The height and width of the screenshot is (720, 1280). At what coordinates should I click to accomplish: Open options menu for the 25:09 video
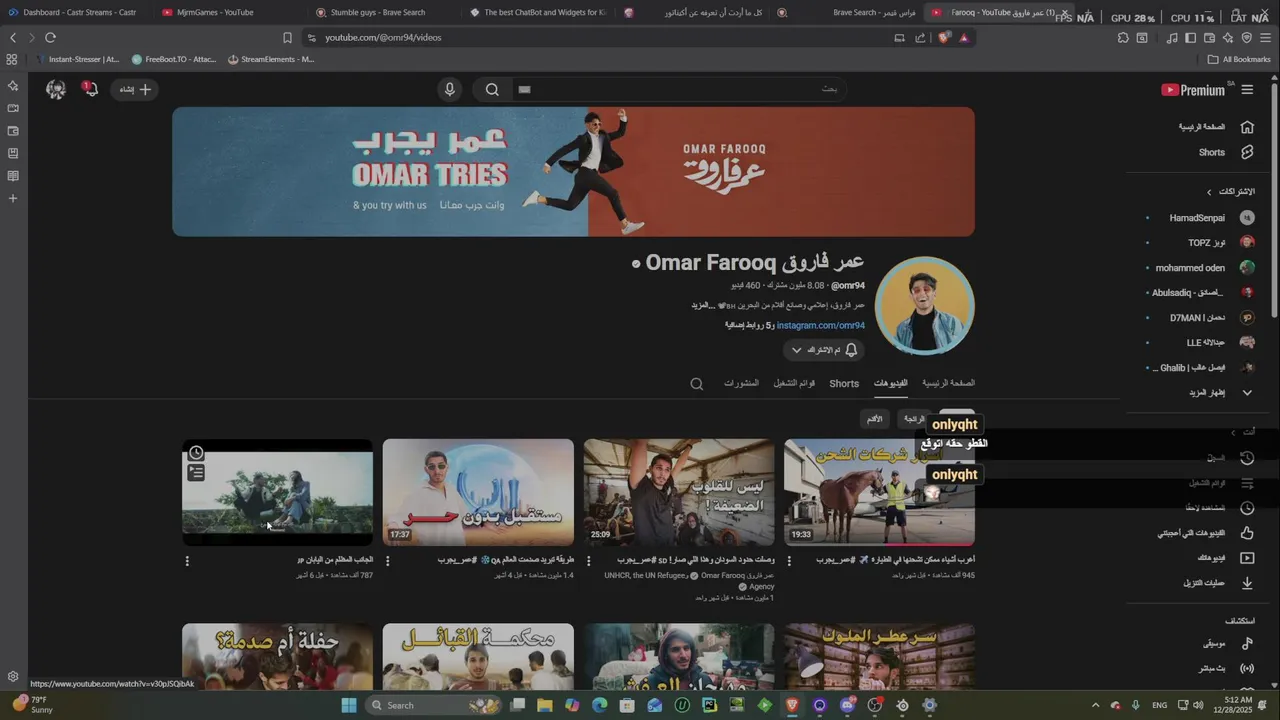588,561
